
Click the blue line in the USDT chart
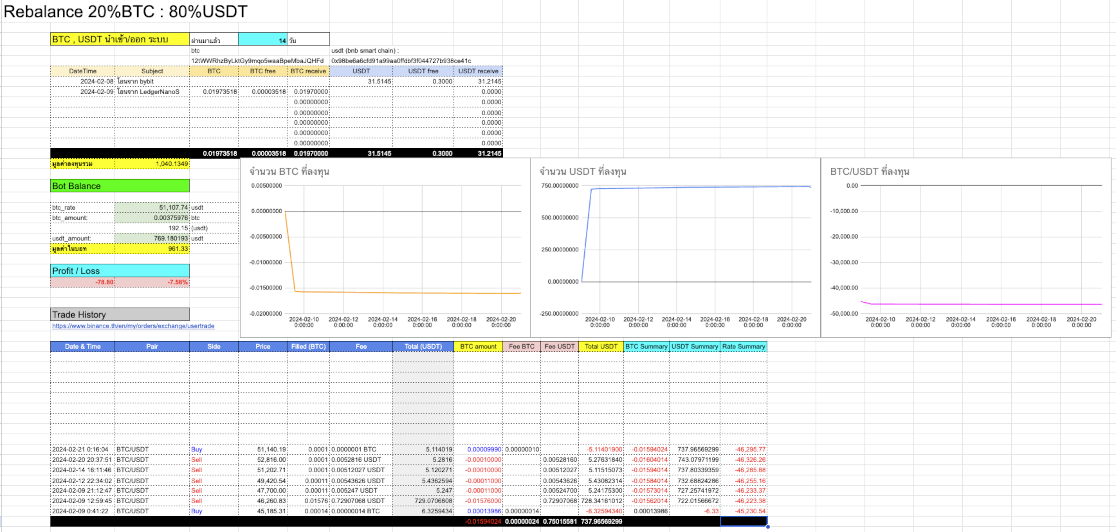[x=698, y=187]
